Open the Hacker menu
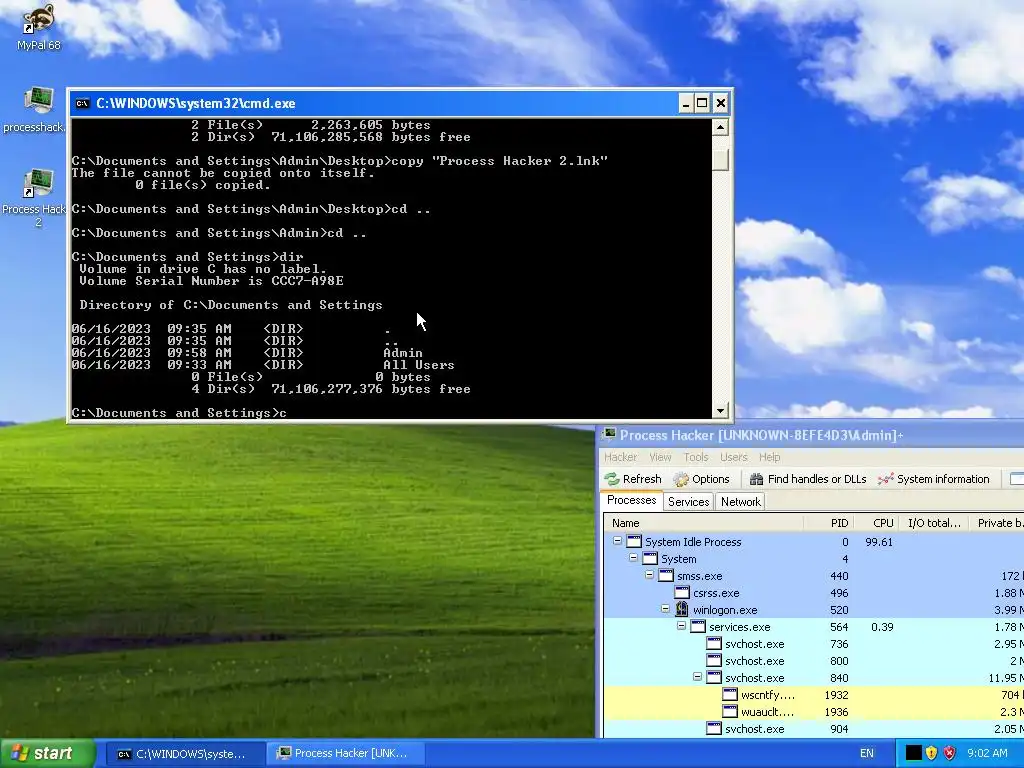 (620, 457)
